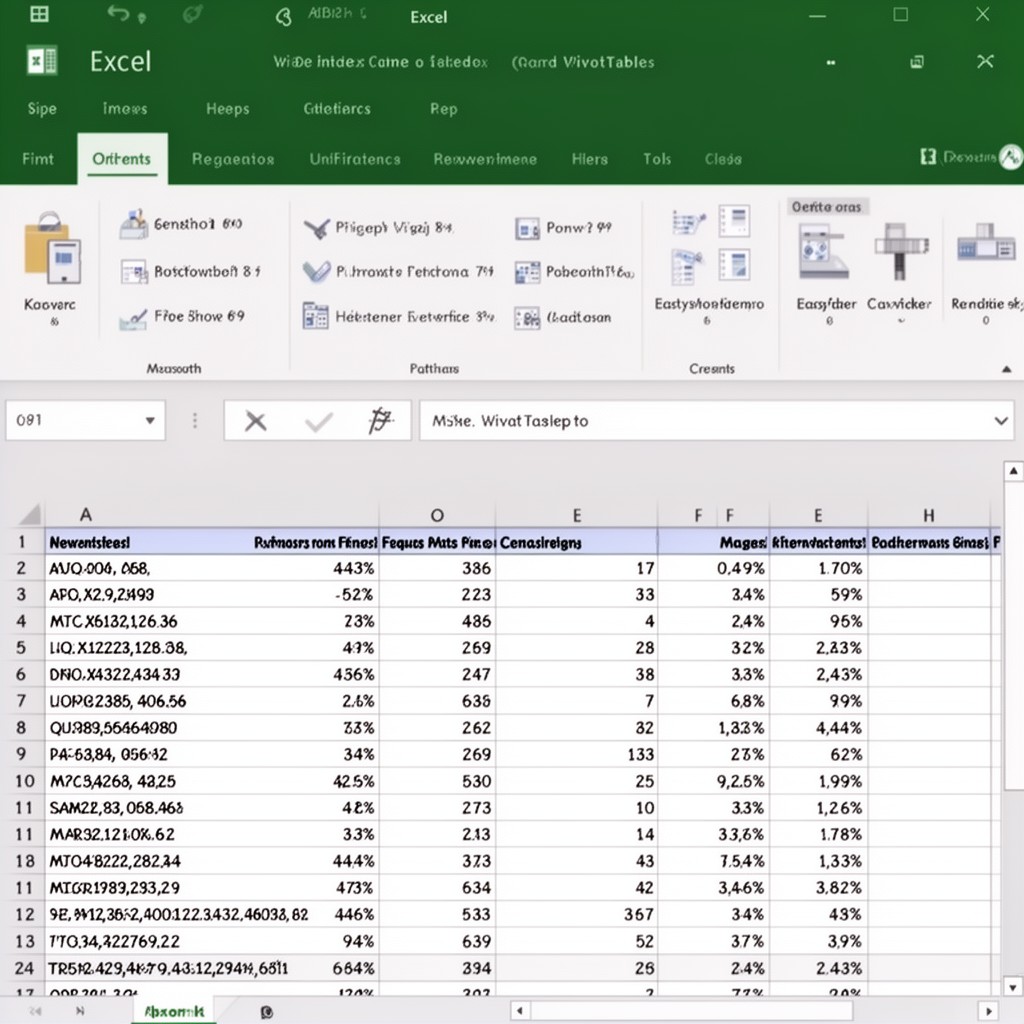Select the Orfrents ribbon tab
Image resolution: width=1024 pixels, height=1024 pixels.
click(121, 159)
